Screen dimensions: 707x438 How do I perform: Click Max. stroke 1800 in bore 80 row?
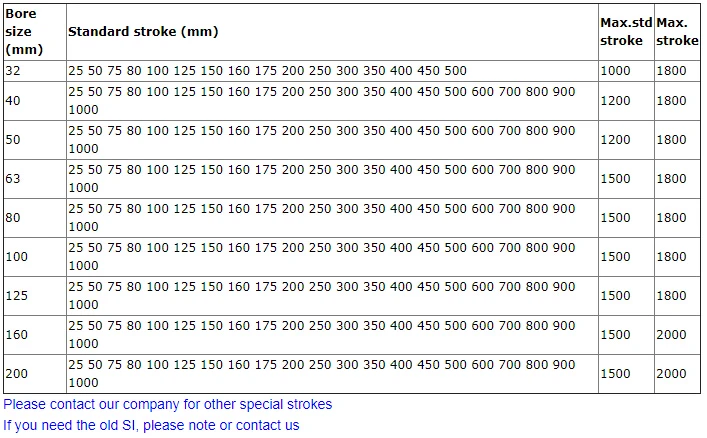677,218
